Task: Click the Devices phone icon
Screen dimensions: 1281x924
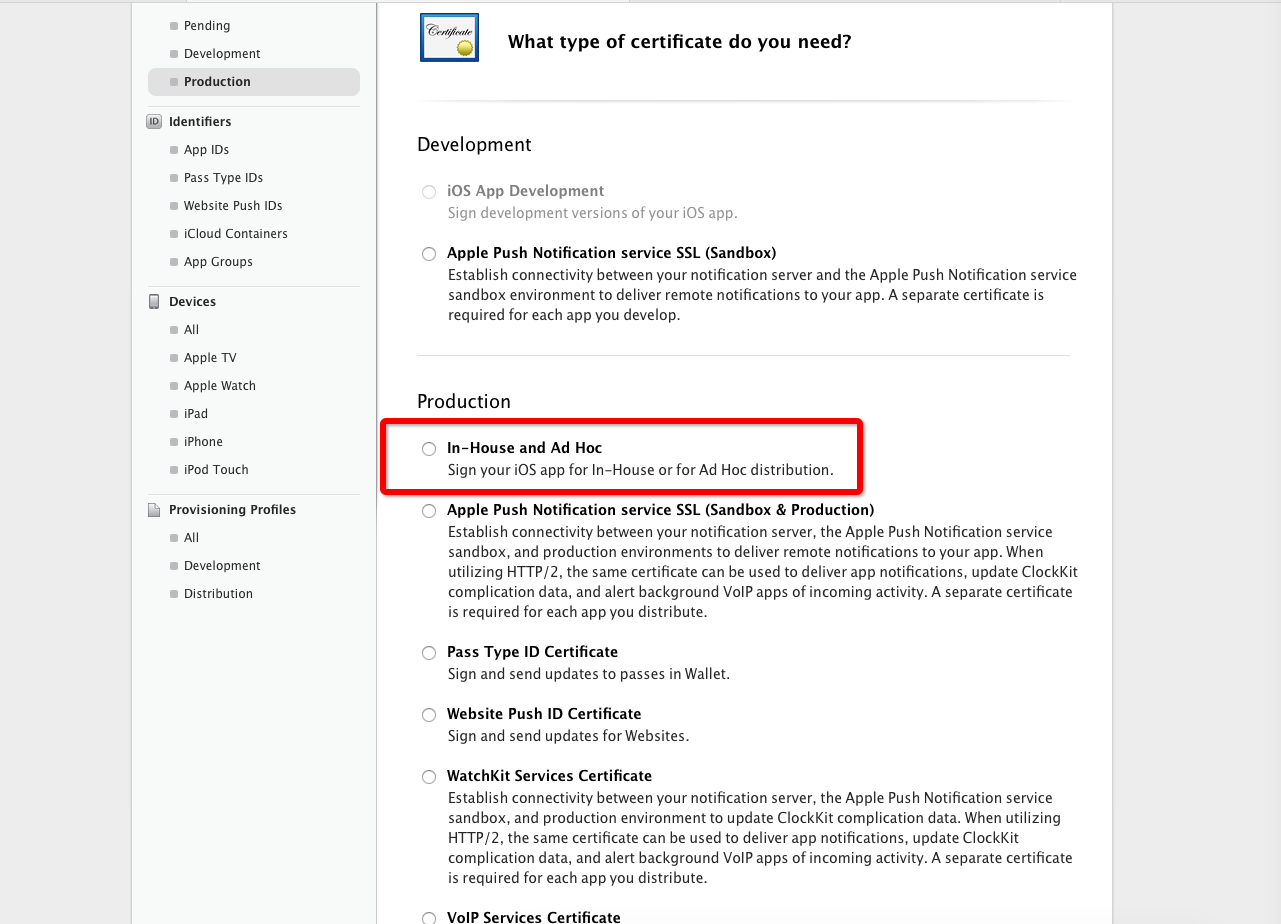Action: pyautogui.click(x=154, y=302)
